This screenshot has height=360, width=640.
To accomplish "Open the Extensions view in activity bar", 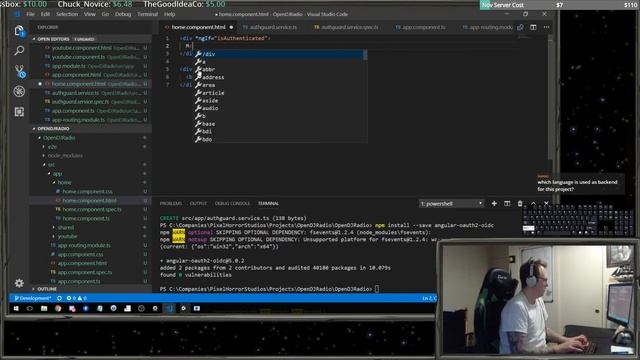I will [x=19, y=112].
